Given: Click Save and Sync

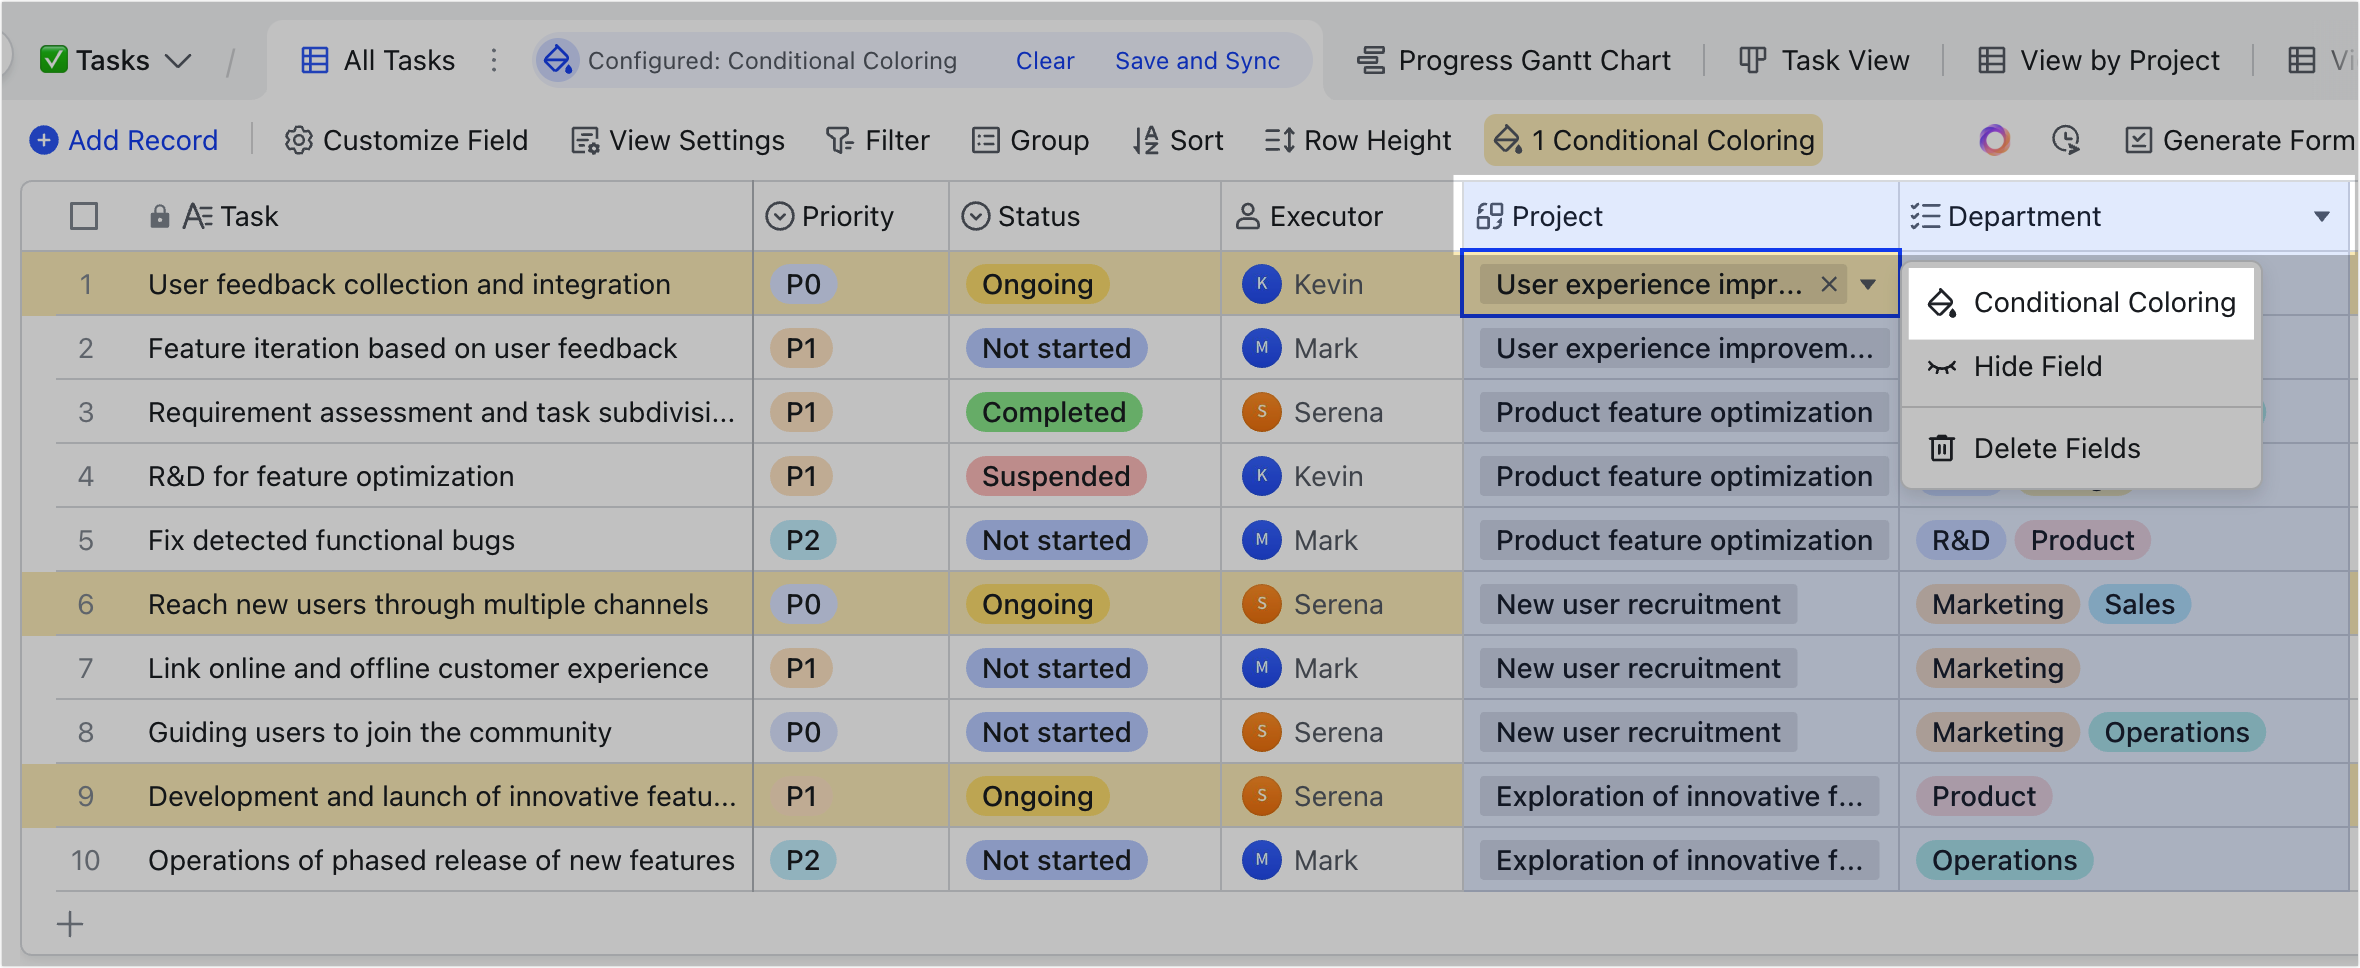Looking at the screenshot, I should (1197, 60).
